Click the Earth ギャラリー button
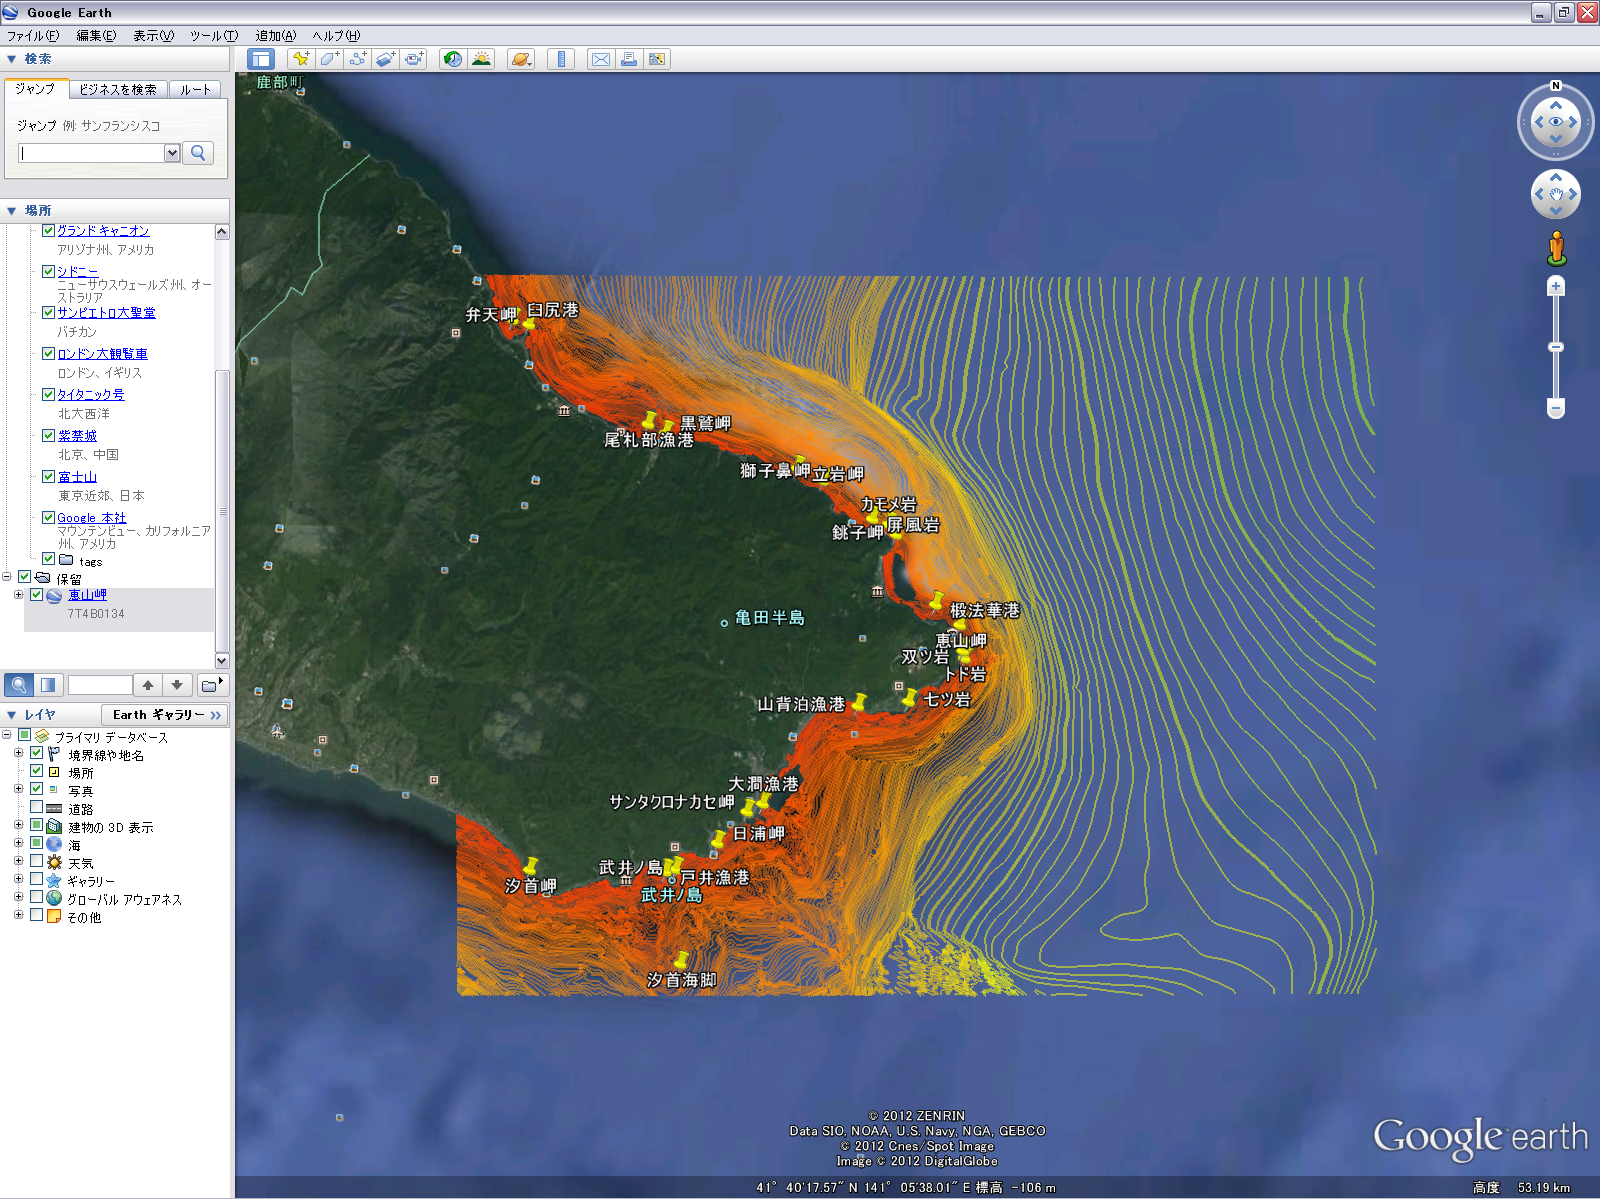Viewport: 1600px width, 1200px height. pos(165,715)
